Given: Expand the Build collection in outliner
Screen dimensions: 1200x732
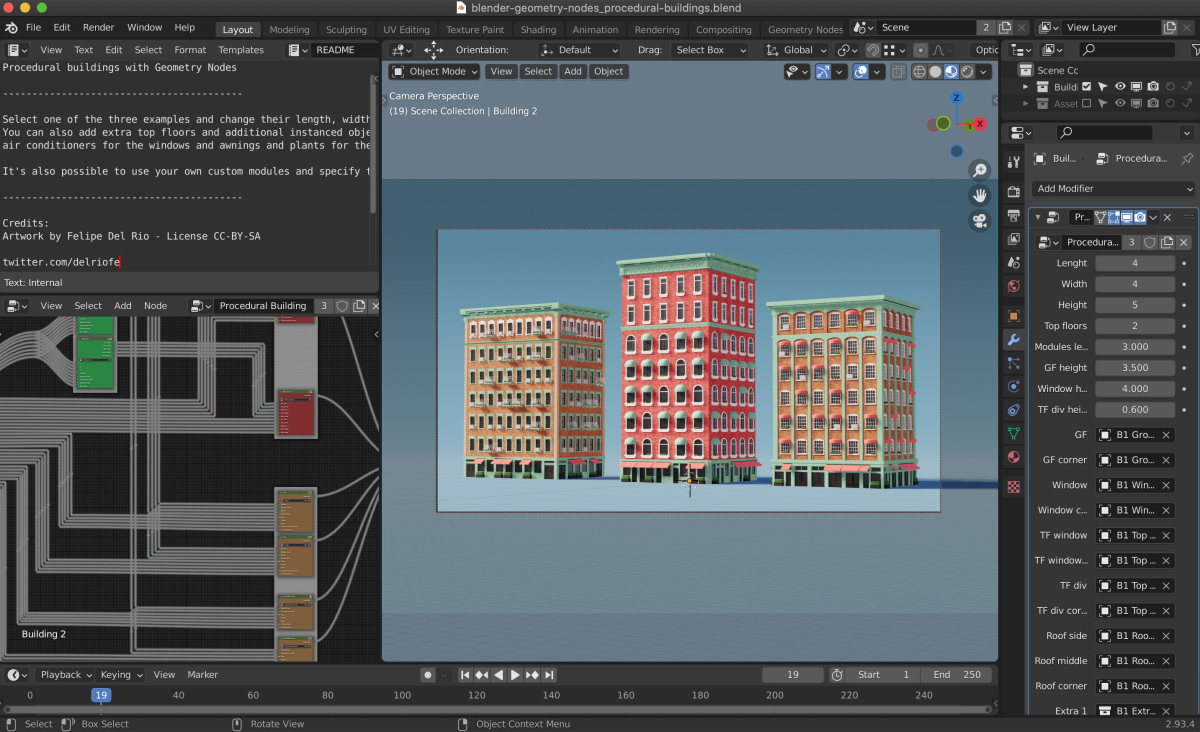Looking at the screenshot, I should pyautogui.click(x=1025, y=87).
